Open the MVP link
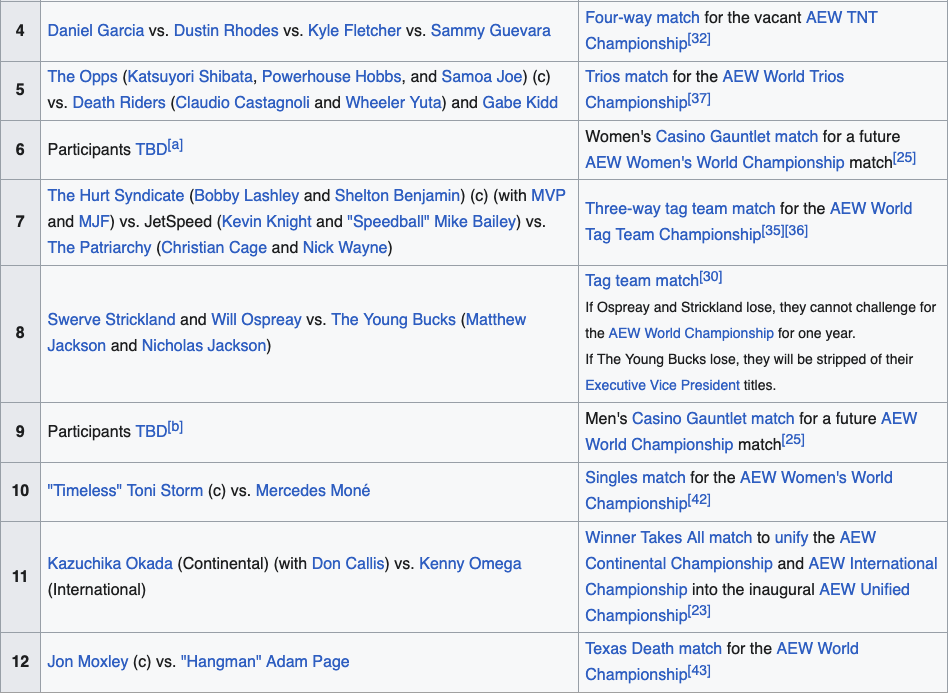The width and height of the screenshot is (948, 693). point(548,196)
